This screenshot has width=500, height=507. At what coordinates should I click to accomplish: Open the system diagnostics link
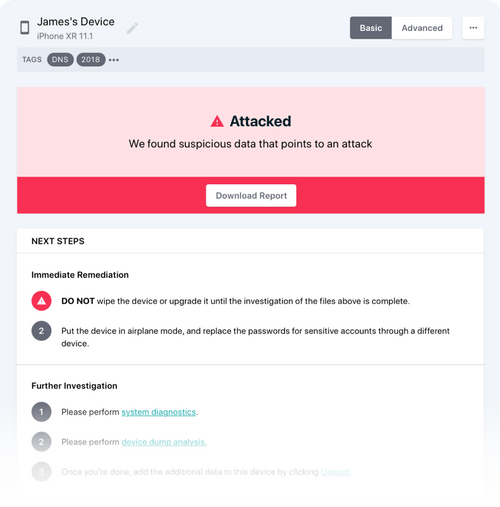159,412
